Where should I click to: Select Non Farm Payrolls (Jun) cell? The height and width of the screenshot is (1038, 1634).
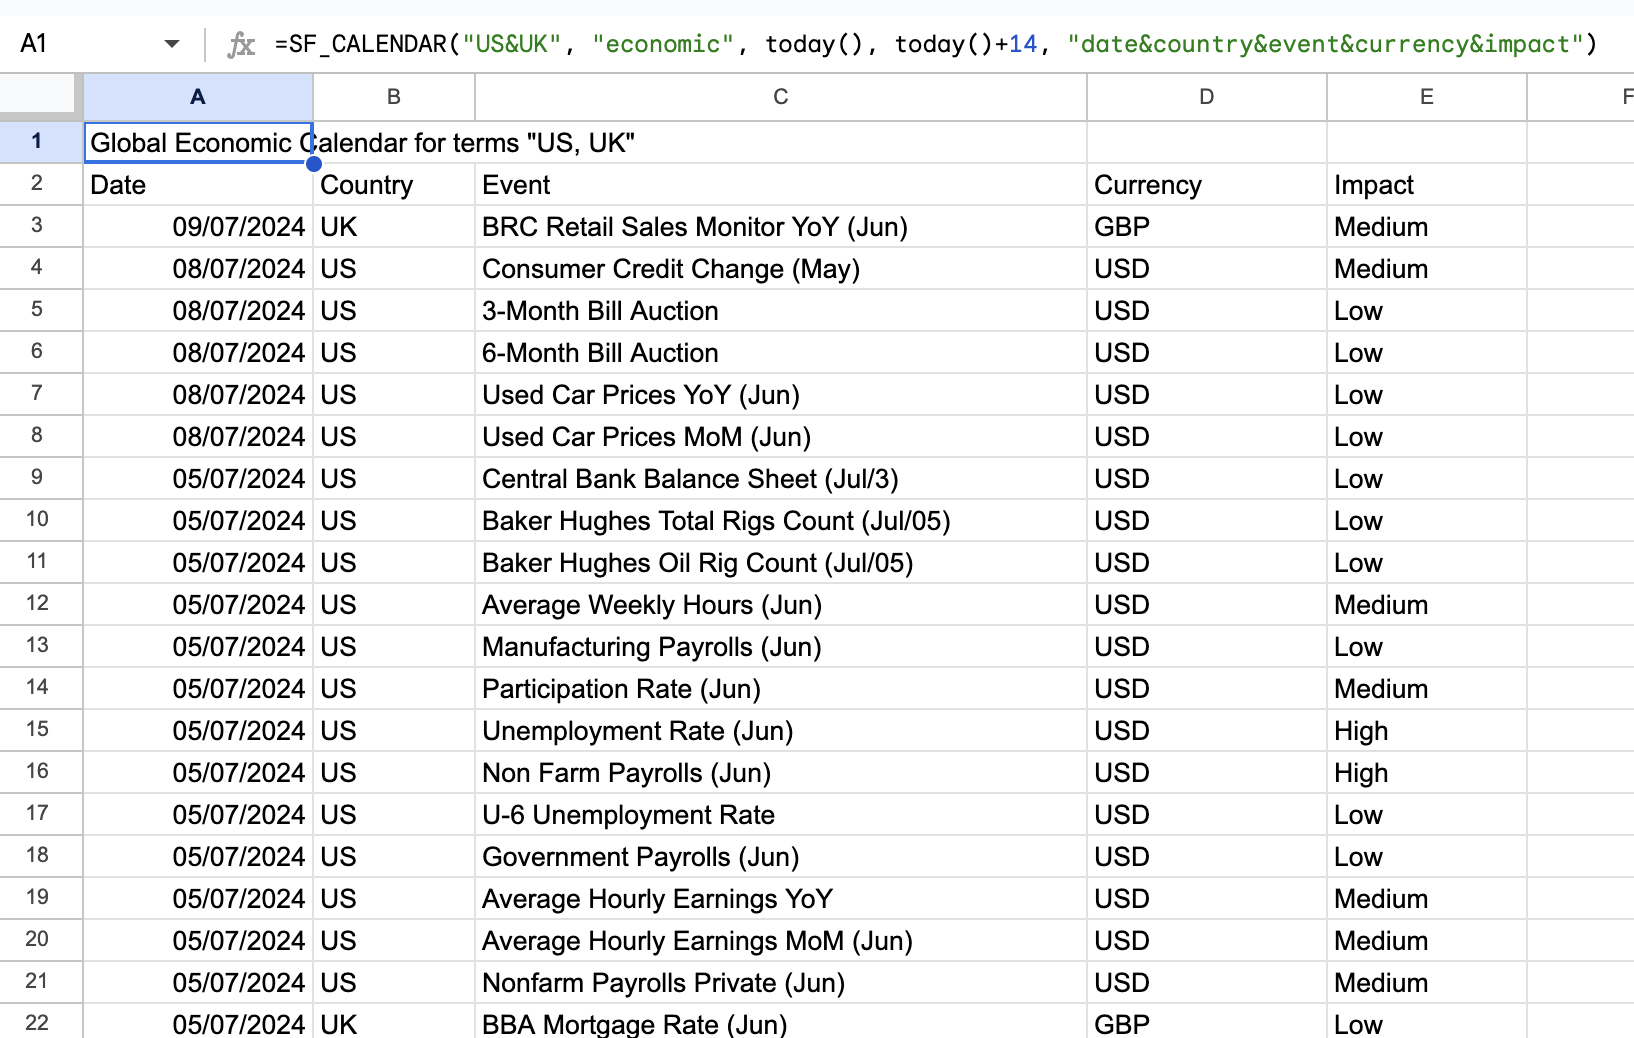pos(781,773)
